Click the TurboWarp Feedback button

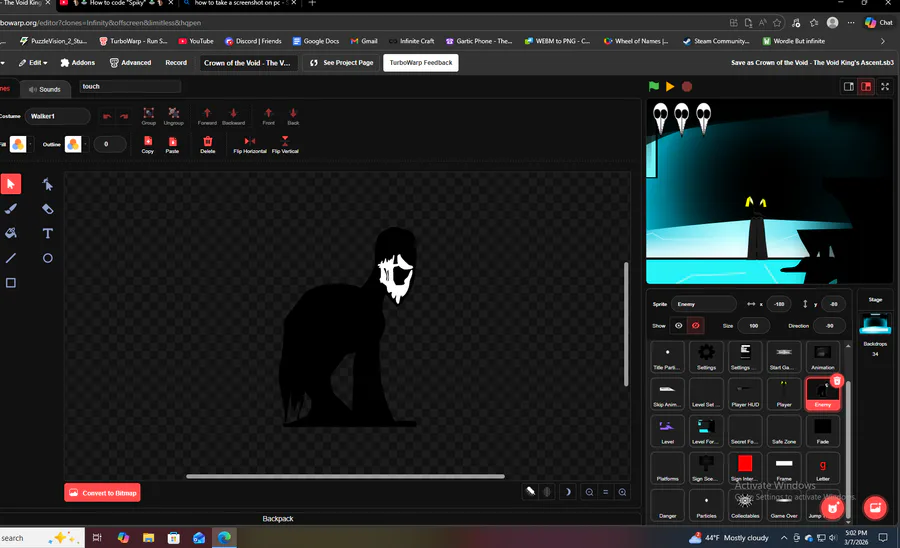point(421,63)
